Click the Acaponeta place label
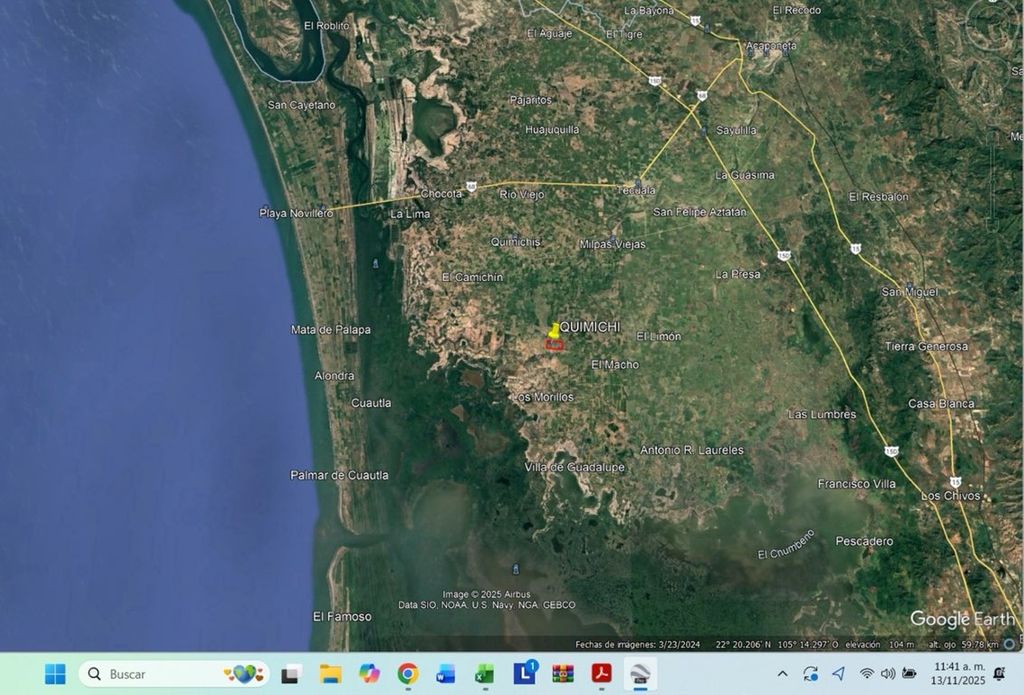1024x695 pixels. click(x=771, y=46)
